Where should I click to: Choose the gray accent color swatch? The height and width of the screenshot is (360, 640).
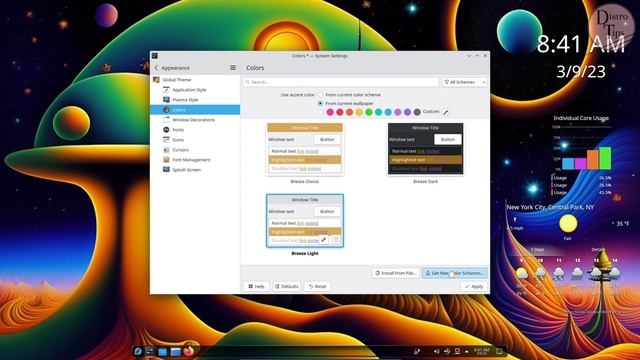tap(417, 112)
